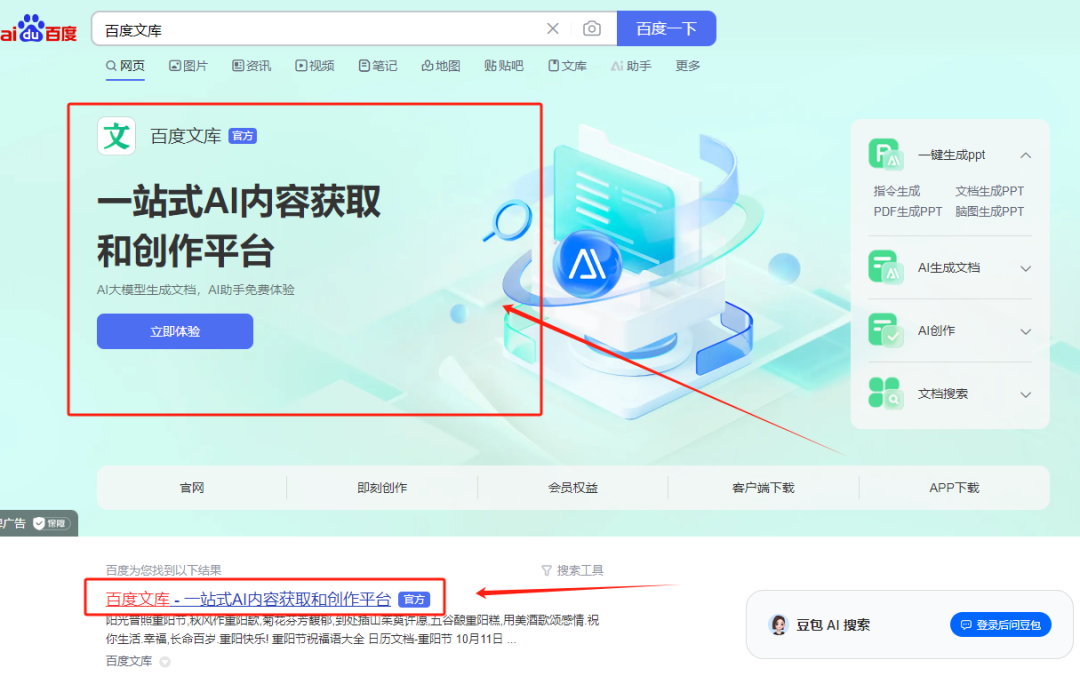
Task: Open the 视频 tab
Action: tap(315, 66)
